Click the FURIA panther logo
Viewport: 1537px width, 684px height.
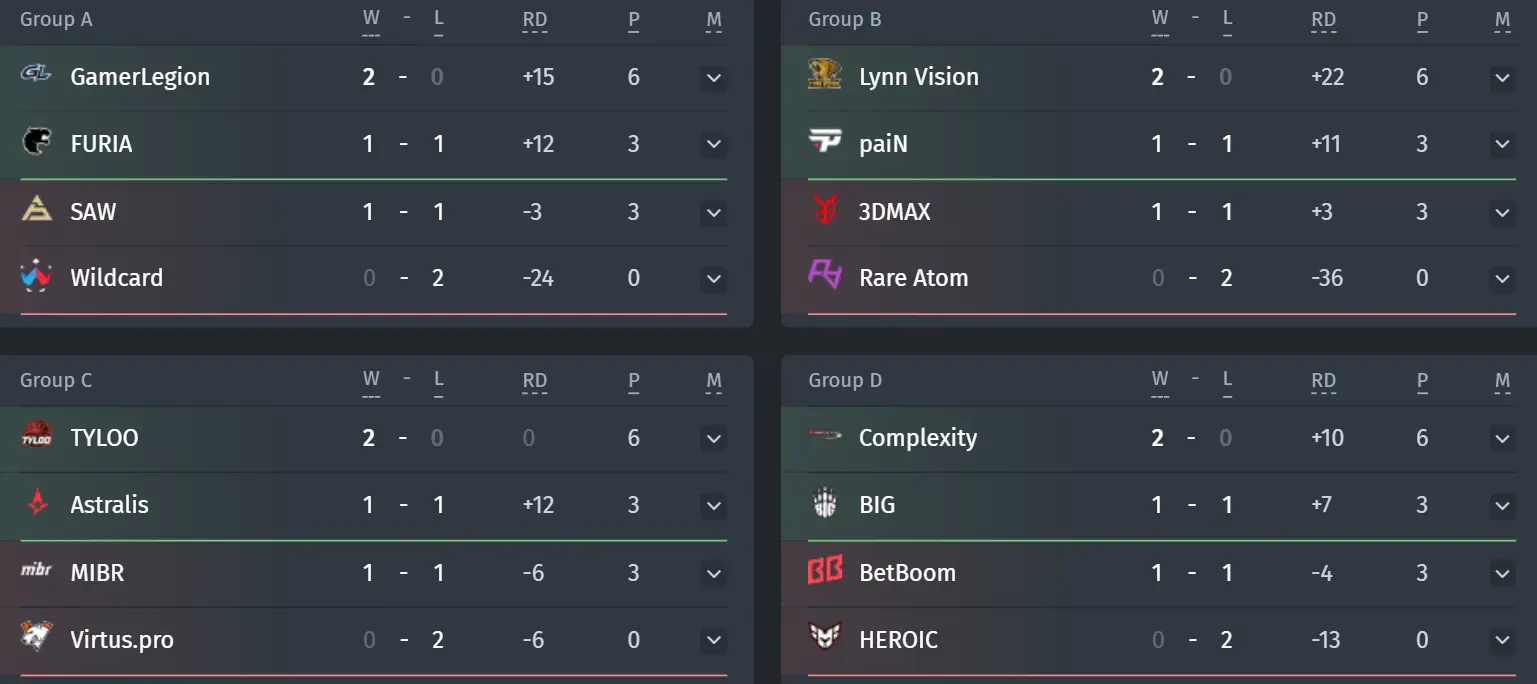point(37,143)
